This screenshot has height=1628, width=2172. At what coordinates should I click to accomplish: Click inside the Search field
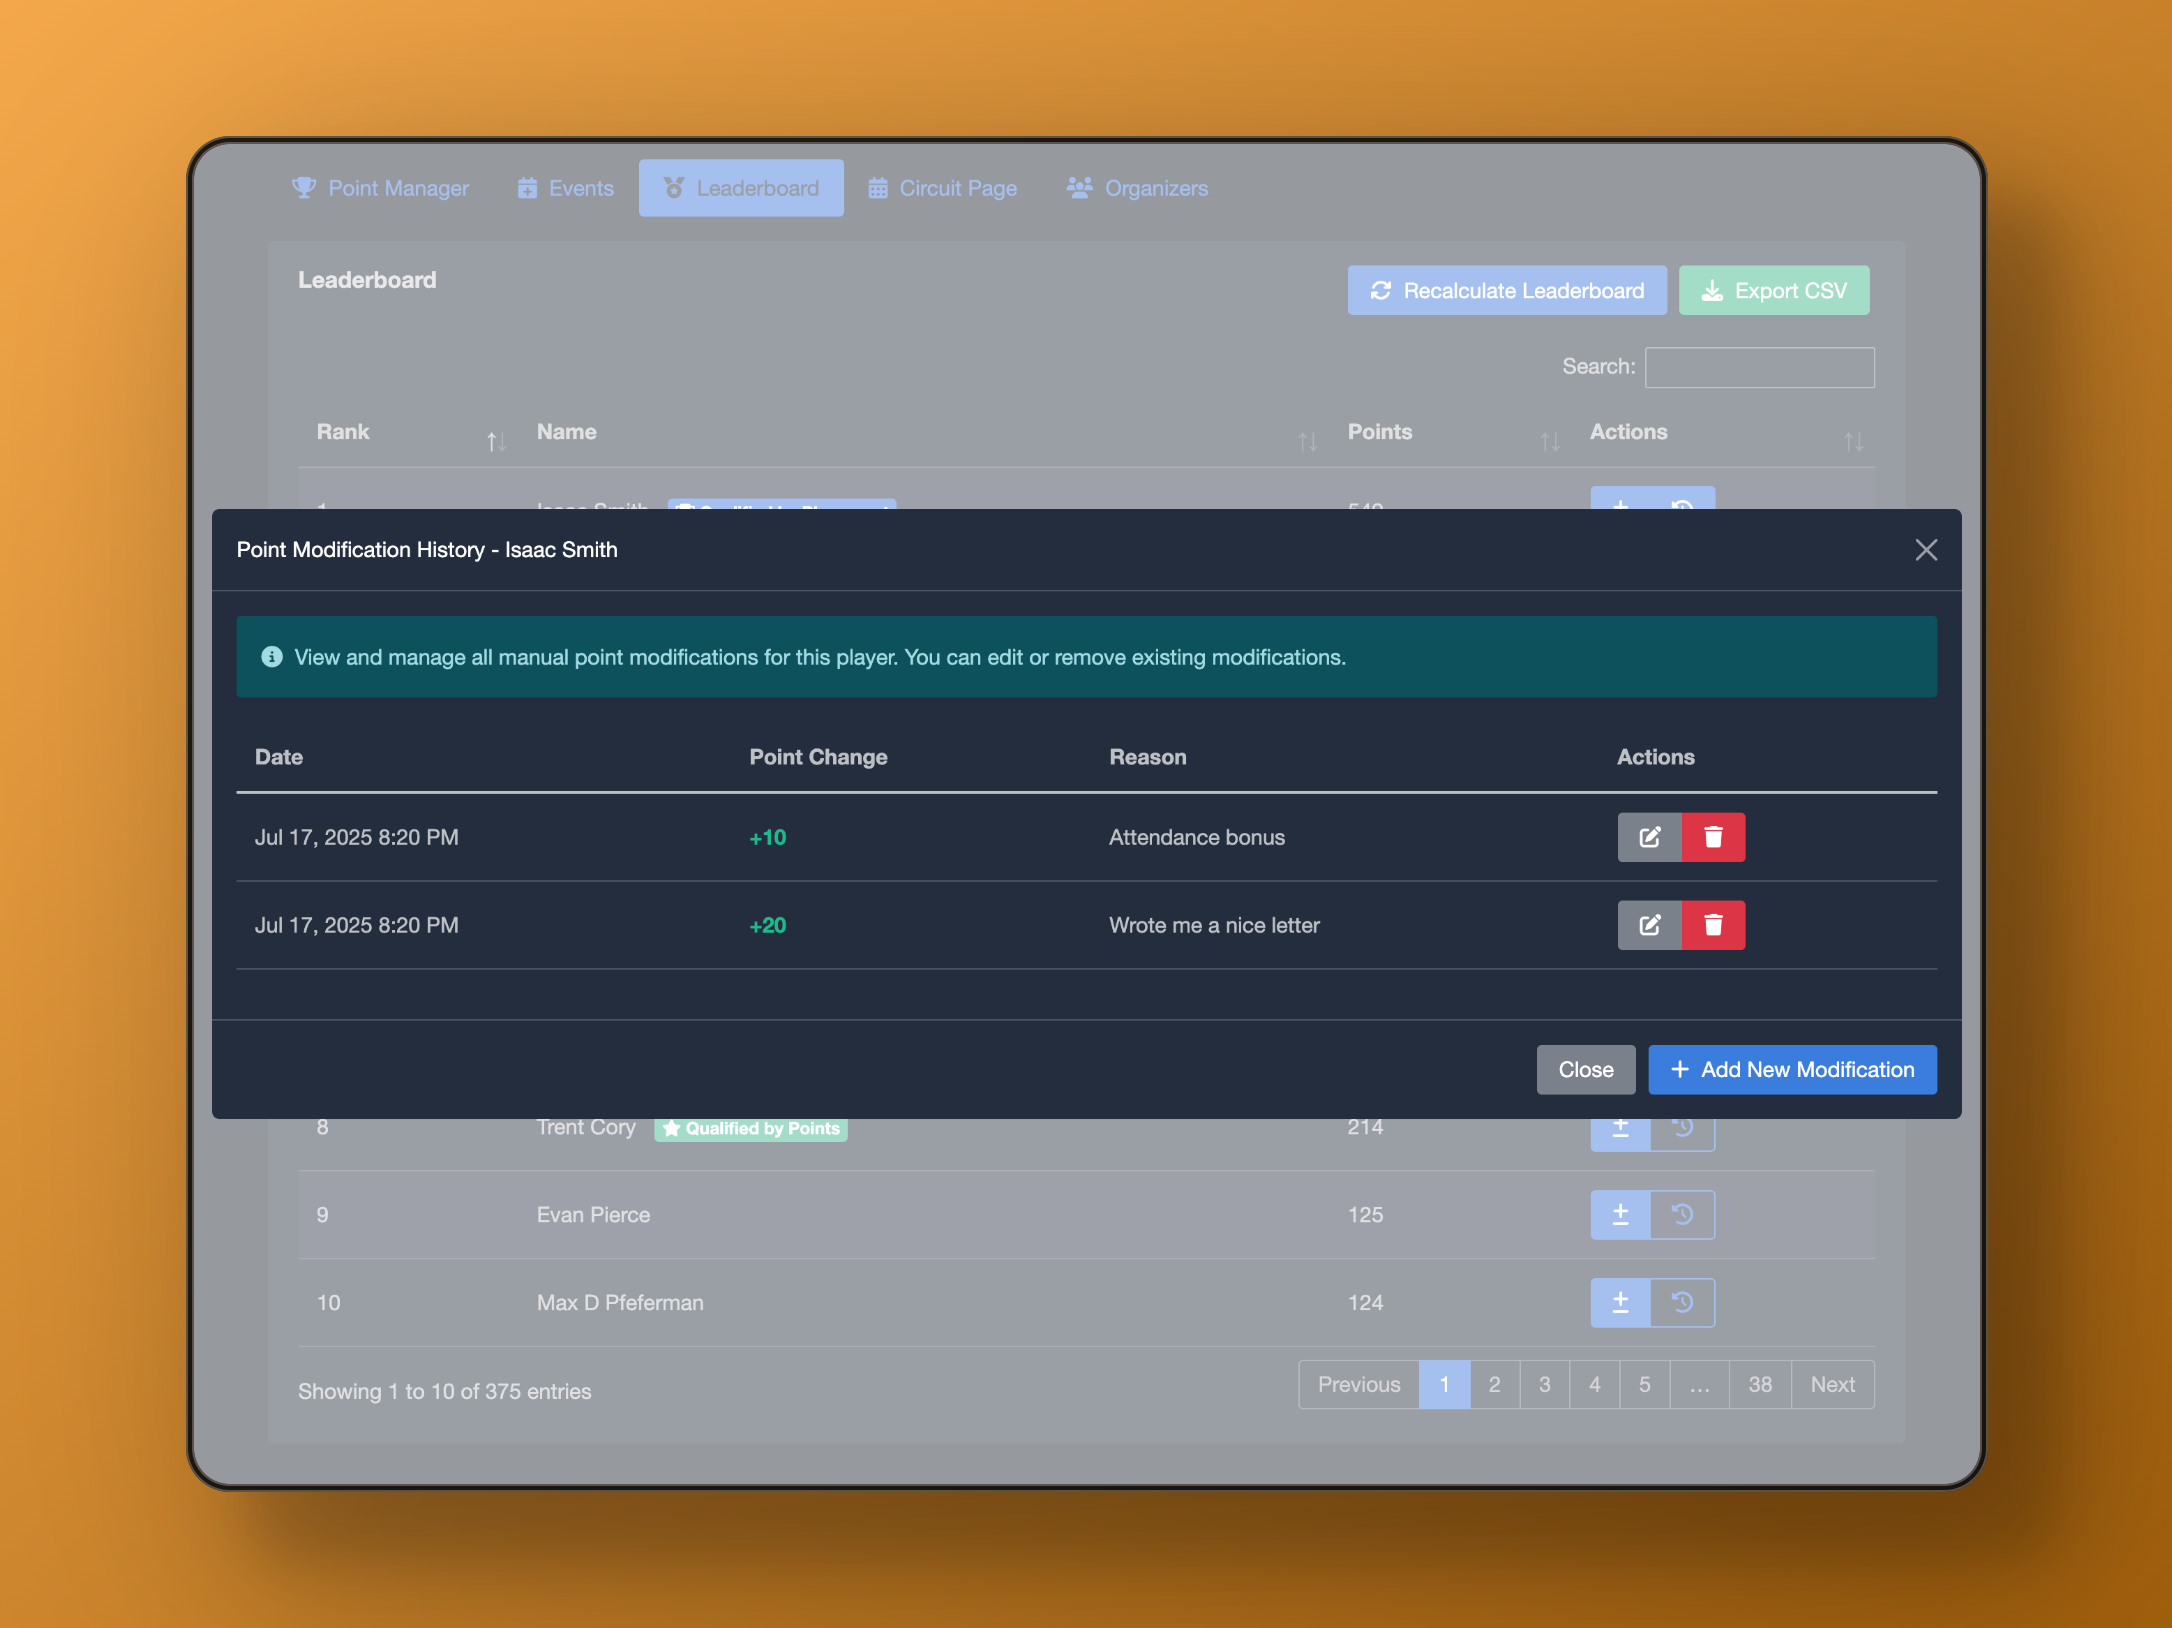[1759, 367]
